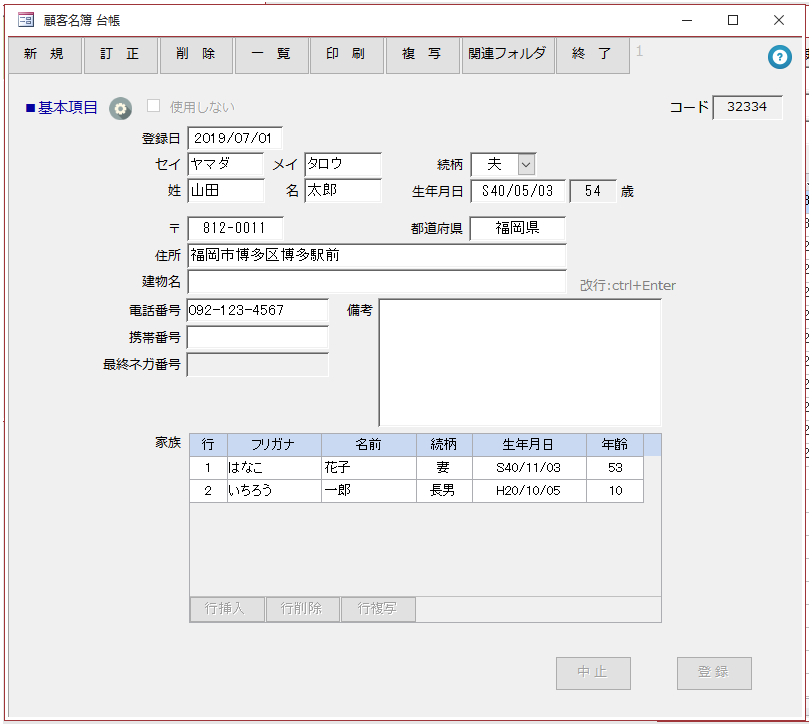Exit the form with 終了

592,56
